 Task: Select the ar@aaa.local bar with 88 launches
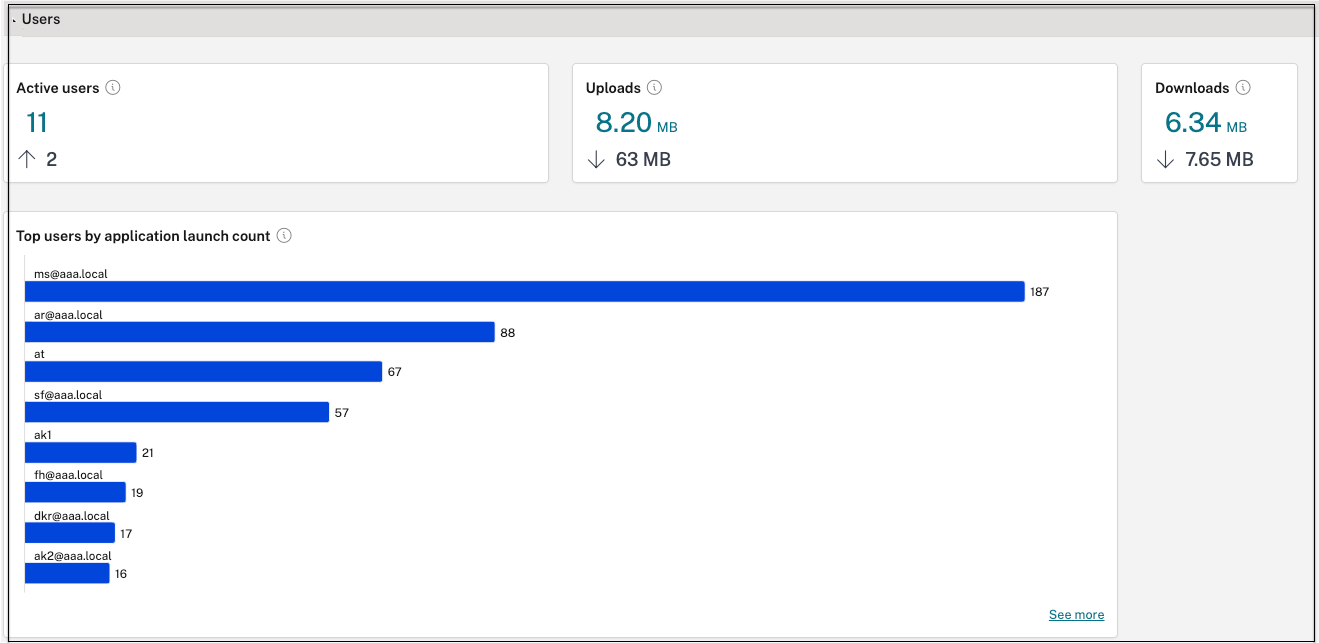pyautogui.click(x=260, y=332)
